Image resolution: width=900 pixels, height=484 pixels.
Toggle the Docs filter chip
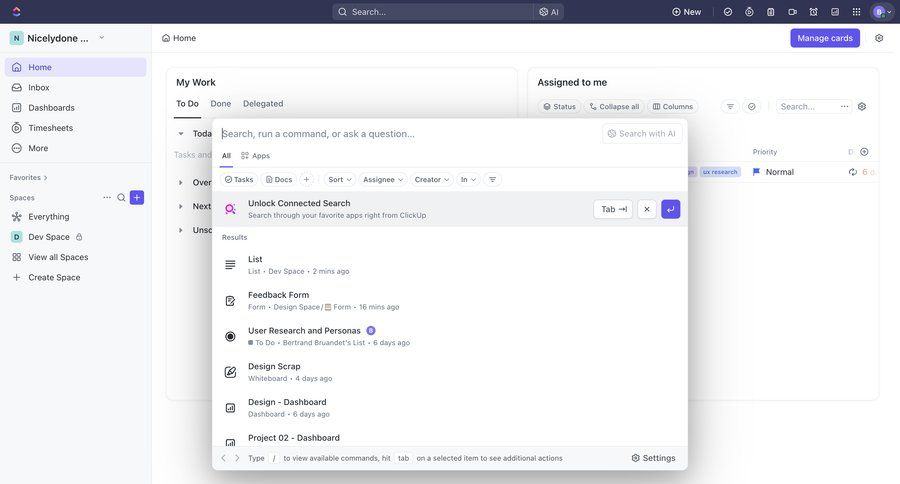[279, 180]
